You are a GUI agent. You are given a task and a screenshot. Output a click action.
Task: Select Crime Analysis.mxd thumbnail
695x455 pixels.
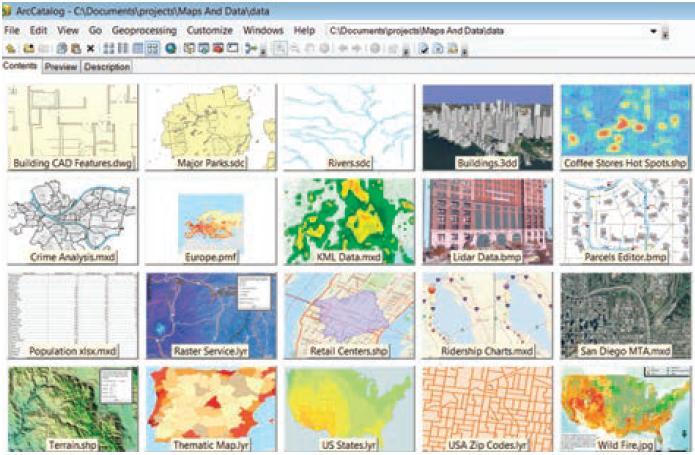pos(73,222)
